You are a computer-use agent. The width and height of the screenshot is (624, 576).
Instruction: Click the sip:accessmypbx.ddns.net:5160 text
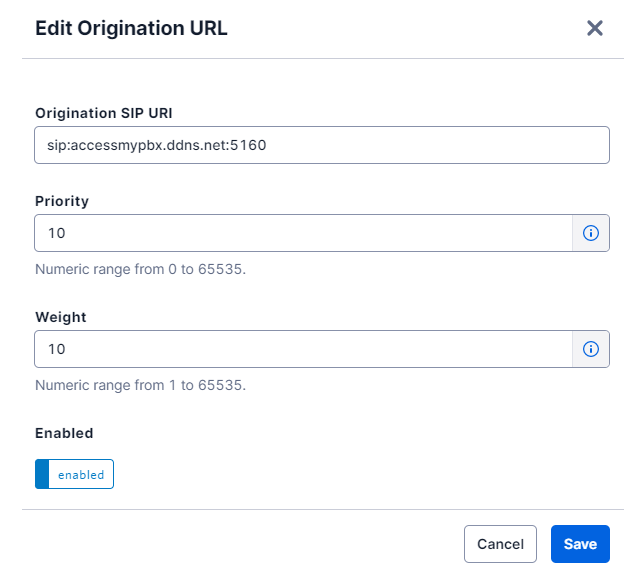tap(157, 145)
